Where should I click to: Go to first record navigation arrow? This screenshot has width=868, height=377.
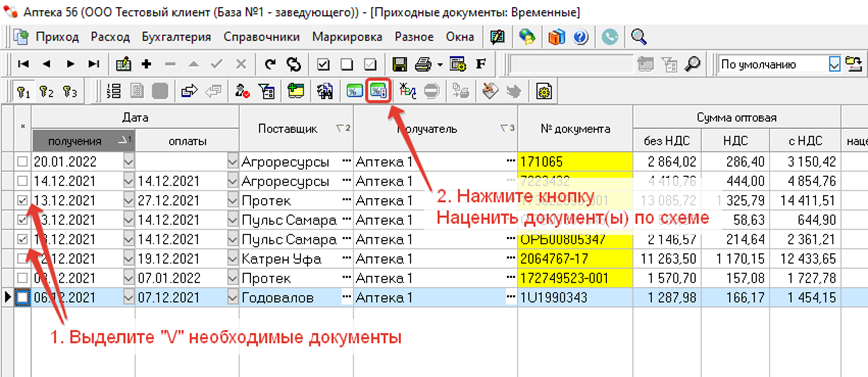[23, 64]
